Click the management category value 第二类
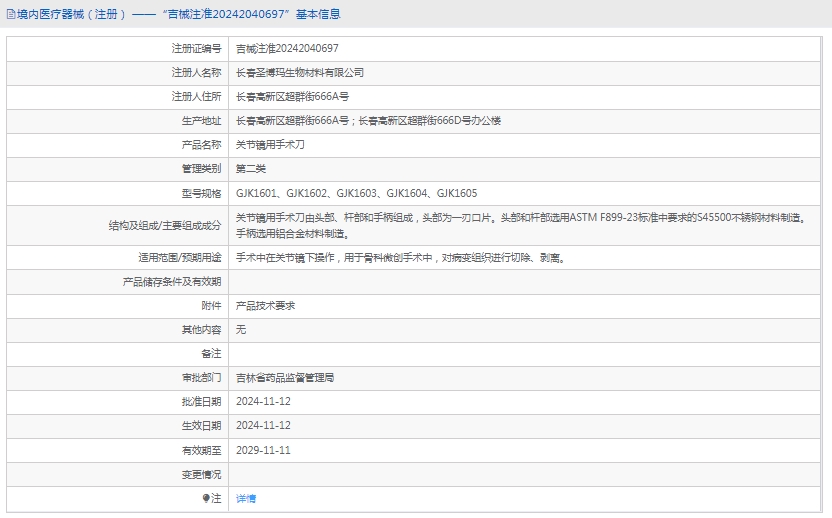Screen dimensions: 832x518 click(x=251, y=169)
